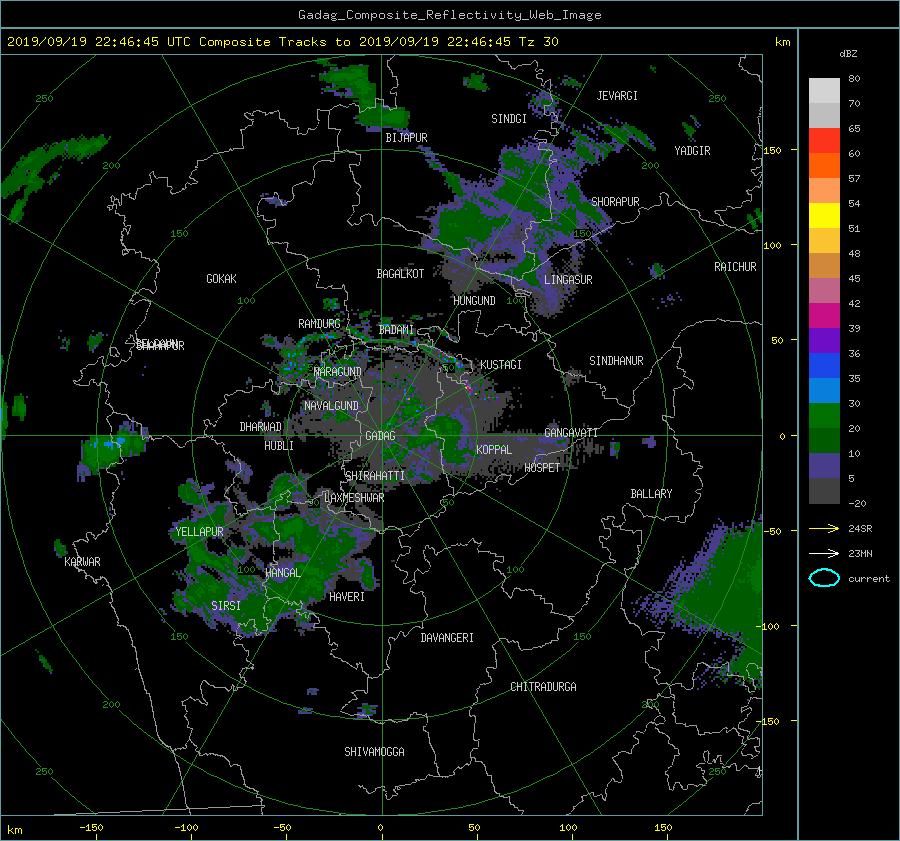Click the yellow 51 dBZ color swatch
900x841 pixels.
824,215
